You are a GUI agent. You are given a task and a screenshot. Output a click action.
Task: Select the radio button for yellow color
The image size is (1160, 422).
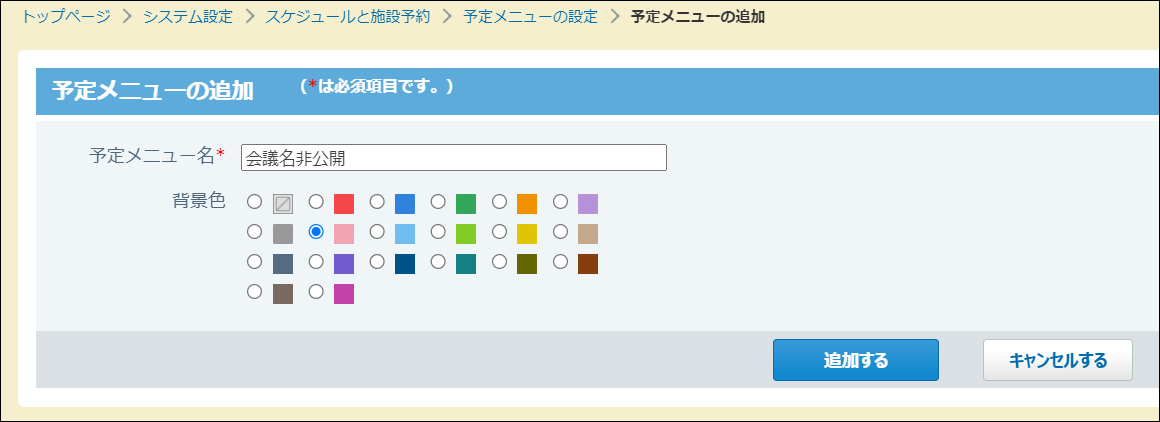(x=499, y=232)
